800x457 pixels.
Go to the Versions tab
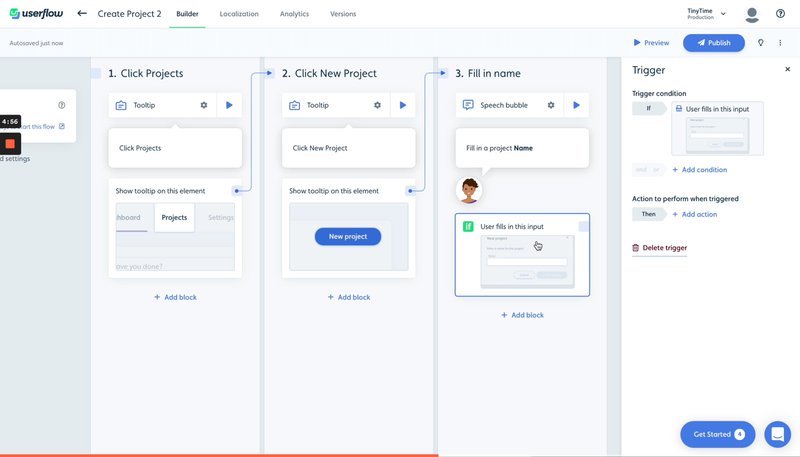[x=343, y=14]
